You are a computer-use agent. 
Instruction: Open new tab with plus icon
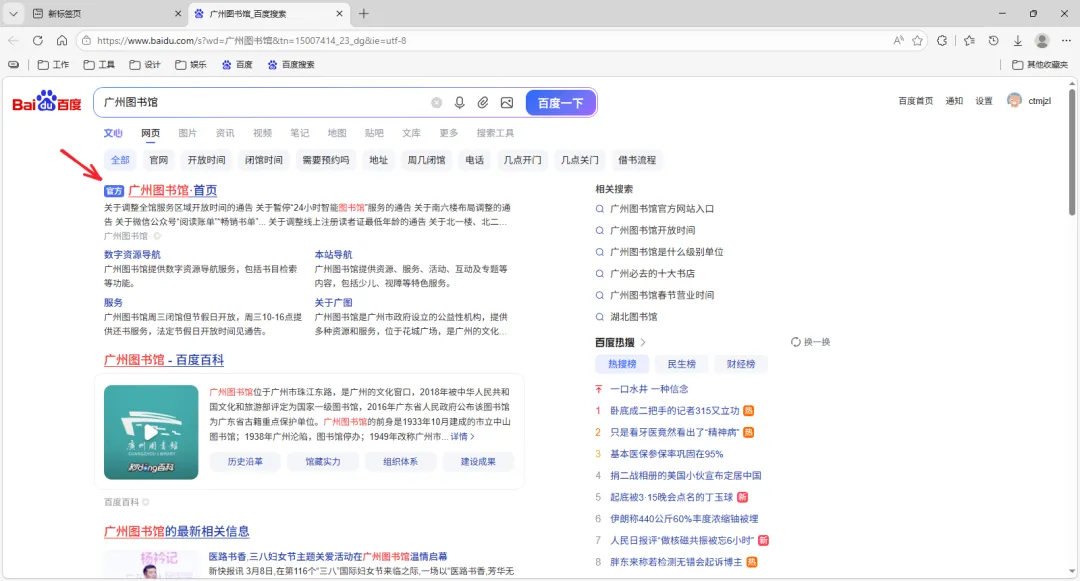pos(364,13)
